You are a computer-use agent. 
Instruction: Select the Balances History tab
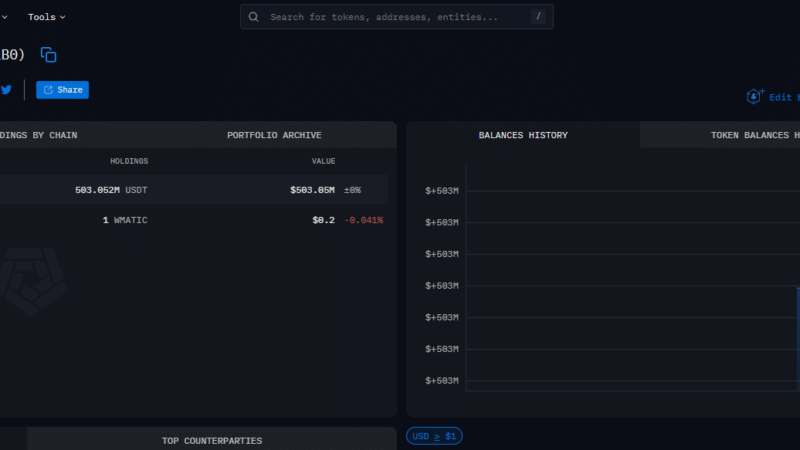tap(523, 135)
